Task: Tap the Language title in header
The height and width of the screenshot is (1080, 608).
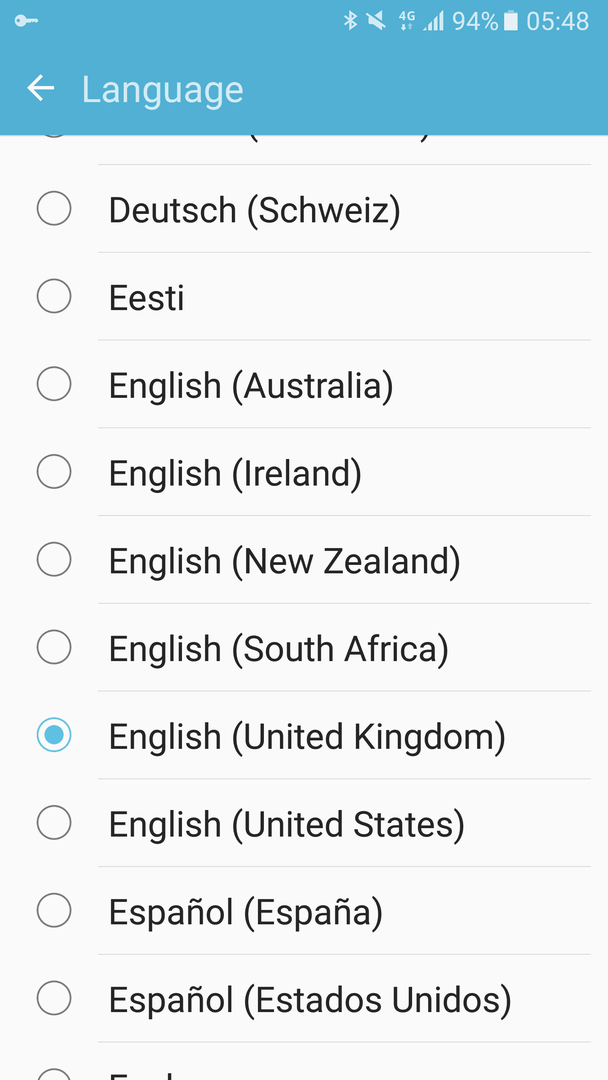Action: (x=163, y=90)
